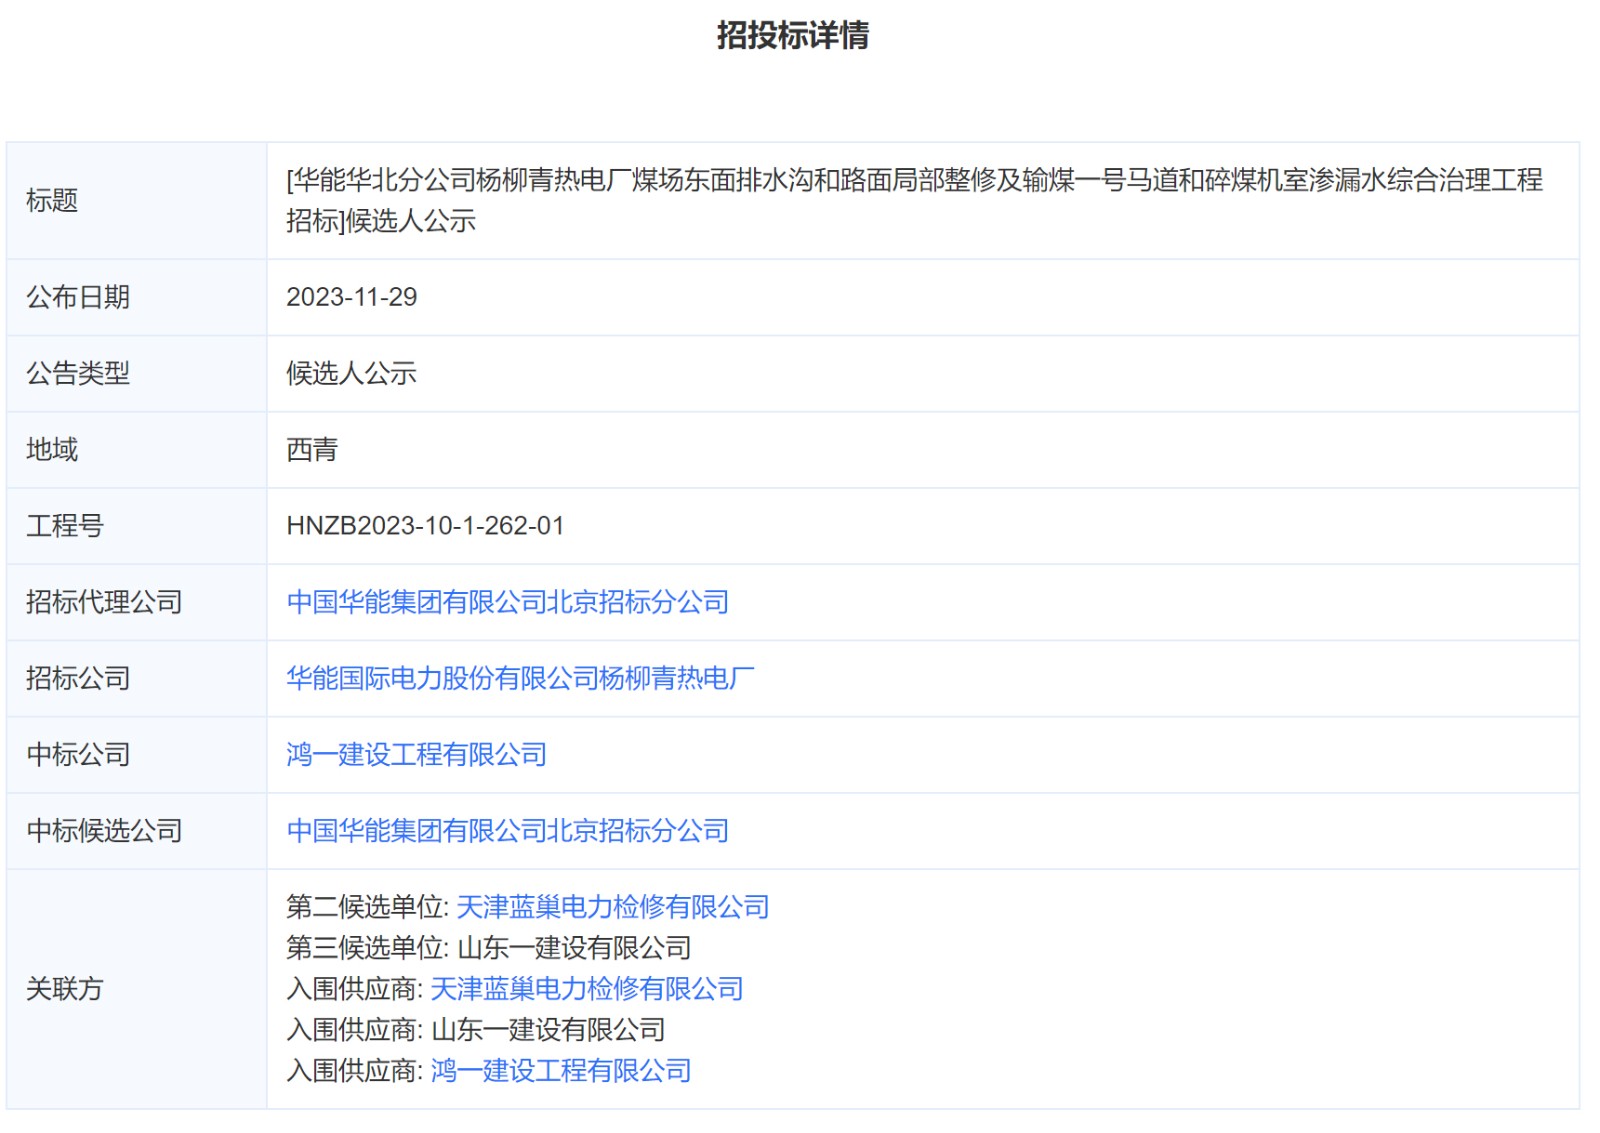1600x1133 pixels.
Task: Click 入围供应商 山东一建设有限公司 text
Action: click(547, 1030)
